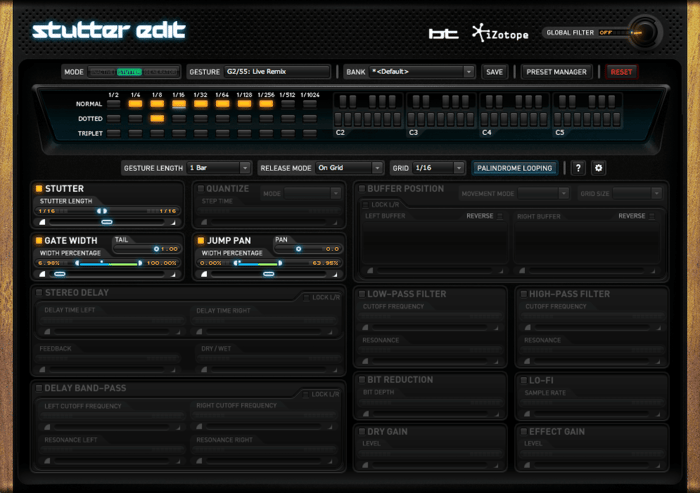Expand the Release Mode dropdown
Image resolution: width=700 pixels, height=493 pixels.
pos(349,168)
